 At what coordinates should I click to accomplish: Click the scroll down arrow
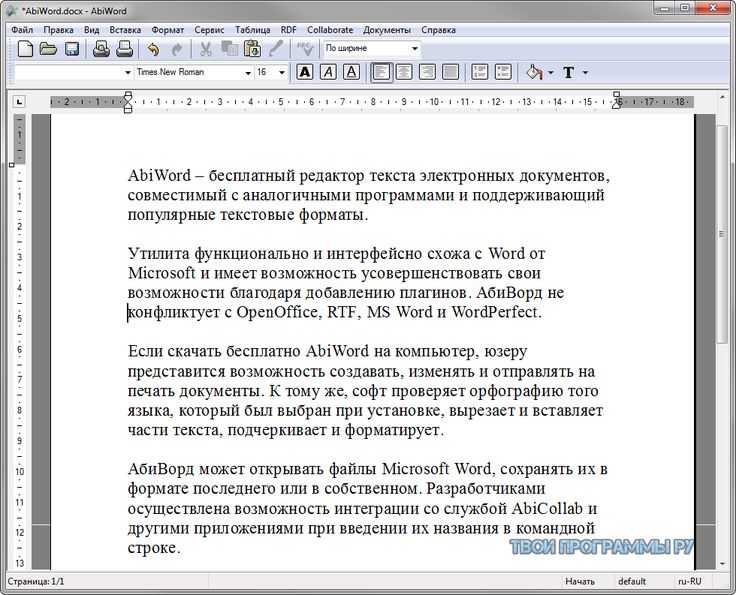coord(722,564)
